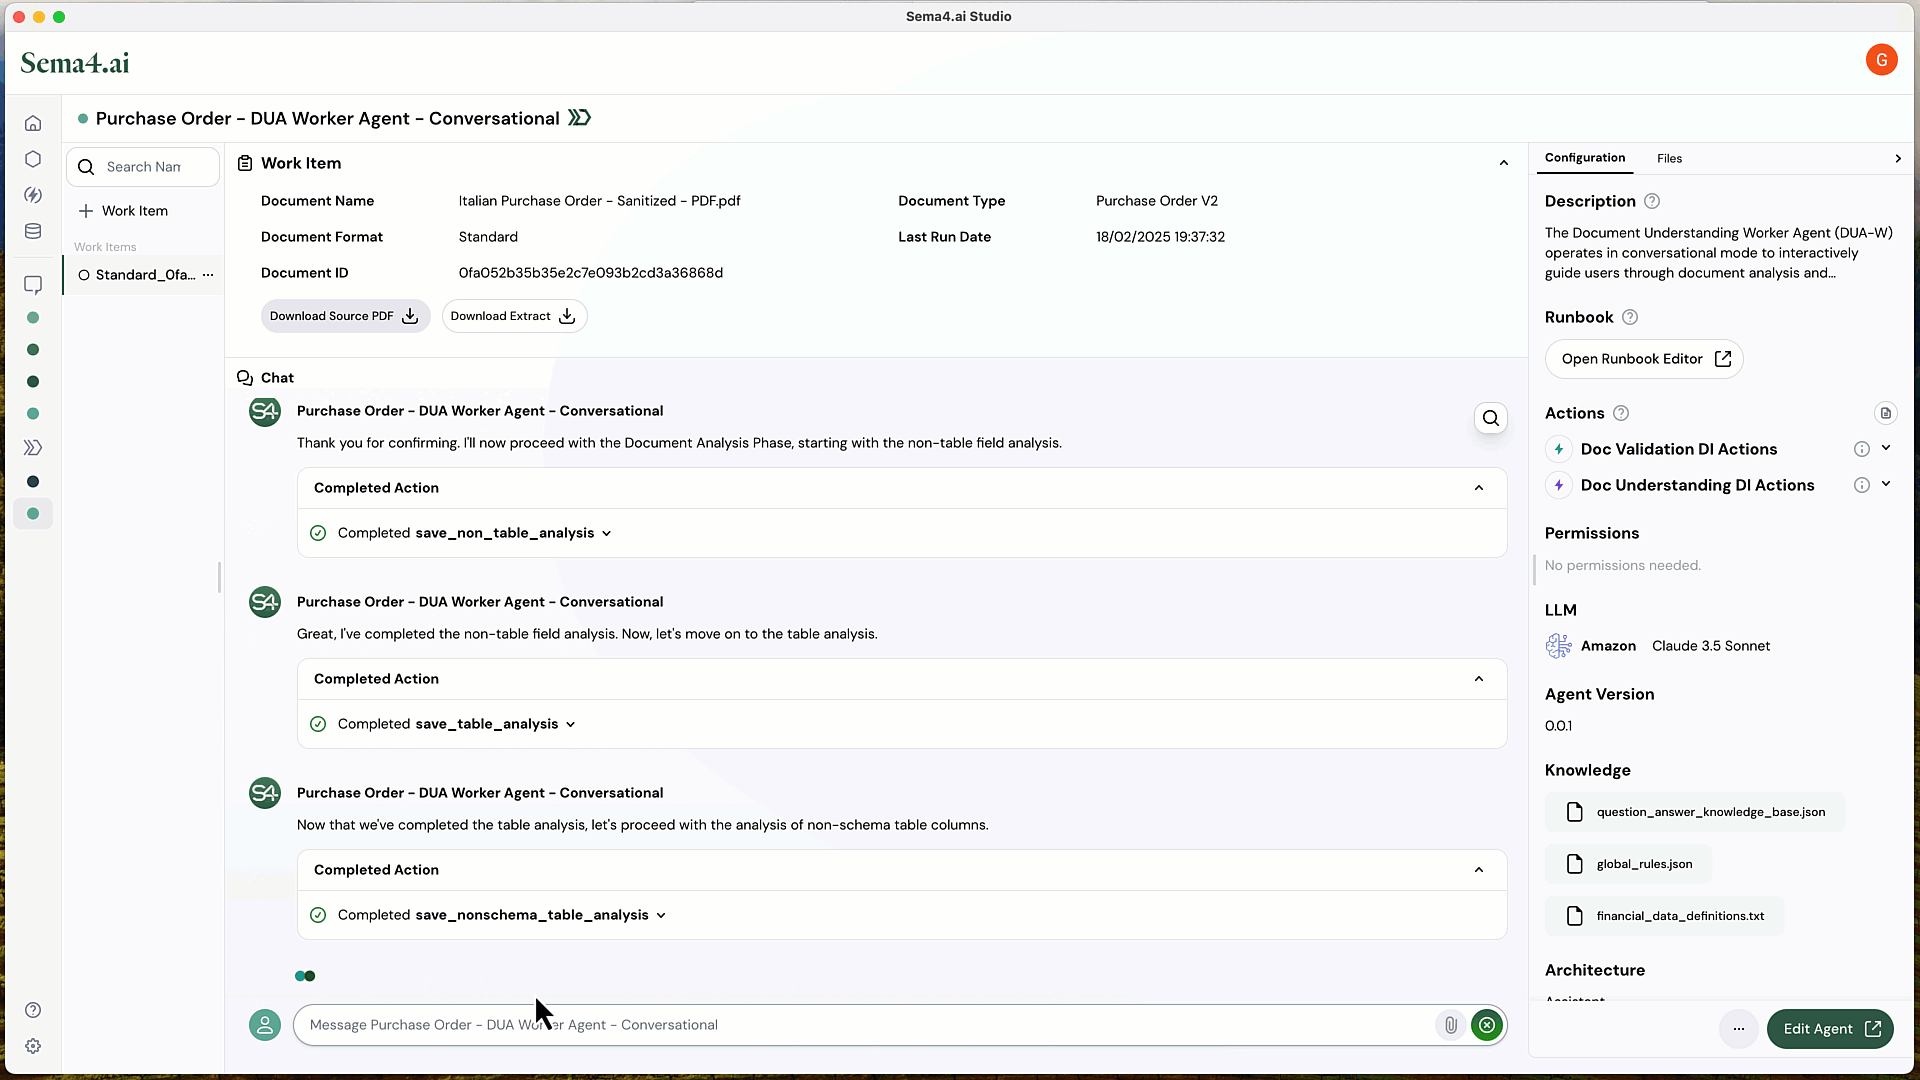The height and width of the screenshot is (1080, 1920).
Task: Open the Actions help icon
Action: point(1621,413)
